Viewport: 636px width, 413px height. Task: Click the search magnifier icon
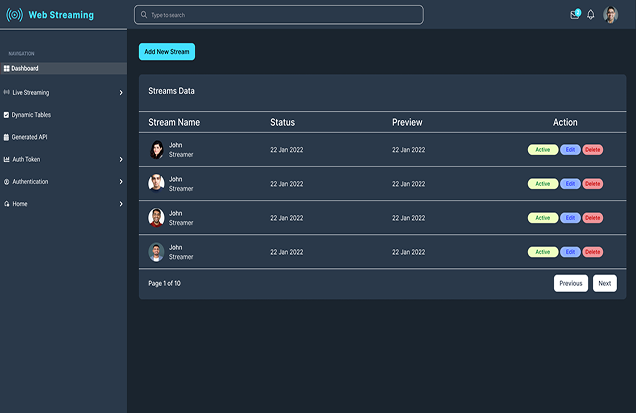pos(144,15)
